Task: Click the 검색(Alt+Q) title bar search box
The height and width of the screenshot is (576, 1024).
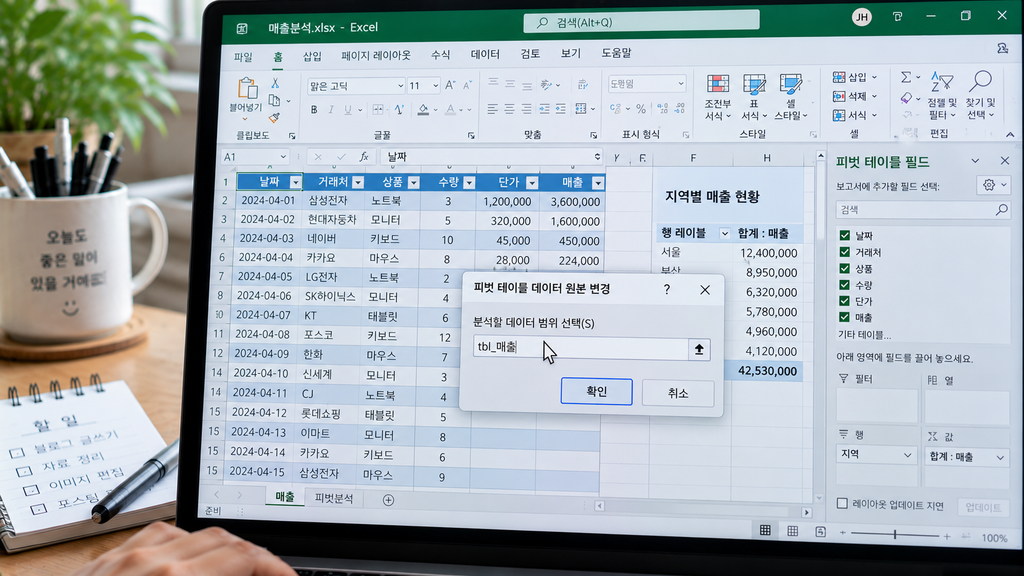Action: click(x=641, y=22)
